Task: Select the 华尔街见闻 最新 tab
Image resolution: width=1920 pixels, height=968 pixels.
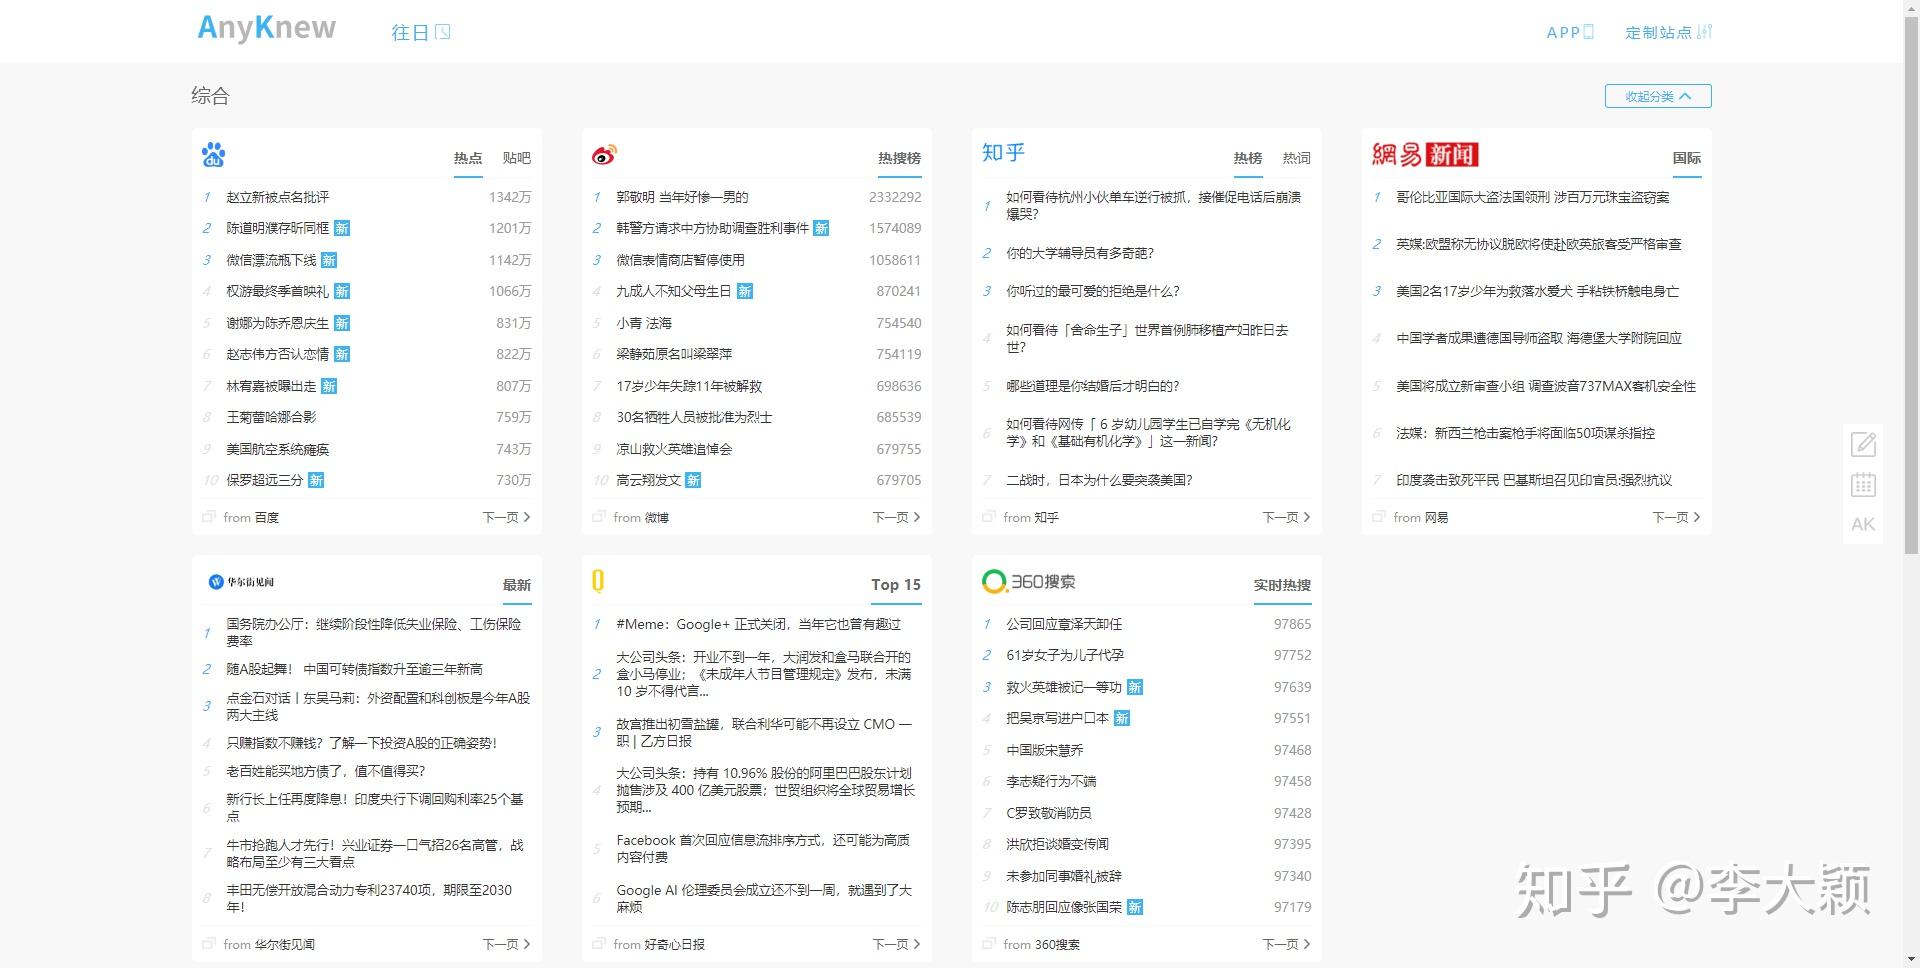Action: (517, 585)
